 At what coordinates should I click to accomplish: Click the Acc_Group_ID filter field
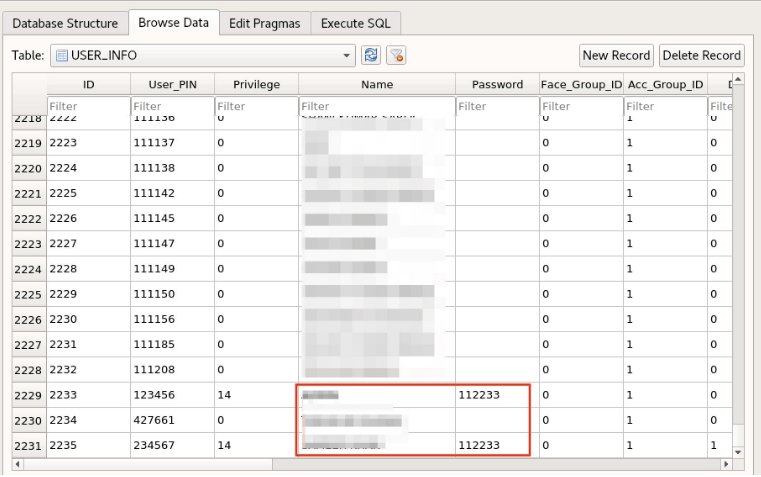click(x=665, y=106)
